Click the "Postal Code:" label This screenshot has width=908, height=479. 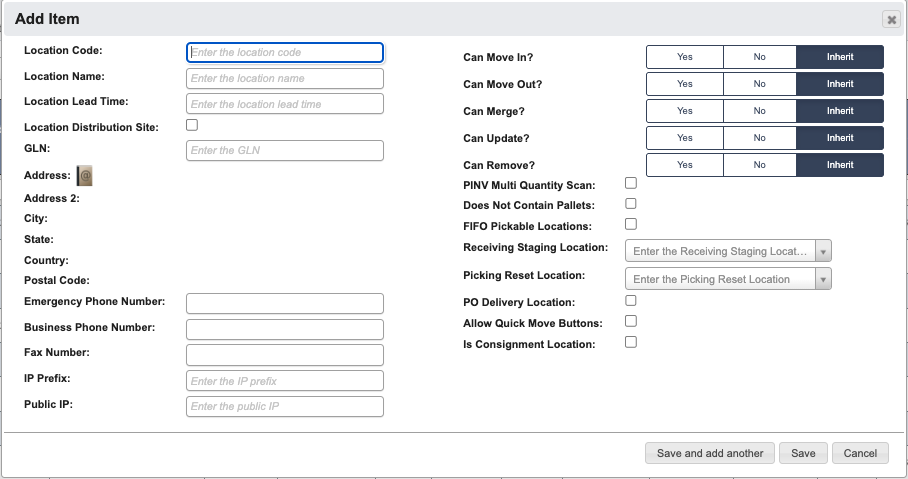(x=57, y=280)
